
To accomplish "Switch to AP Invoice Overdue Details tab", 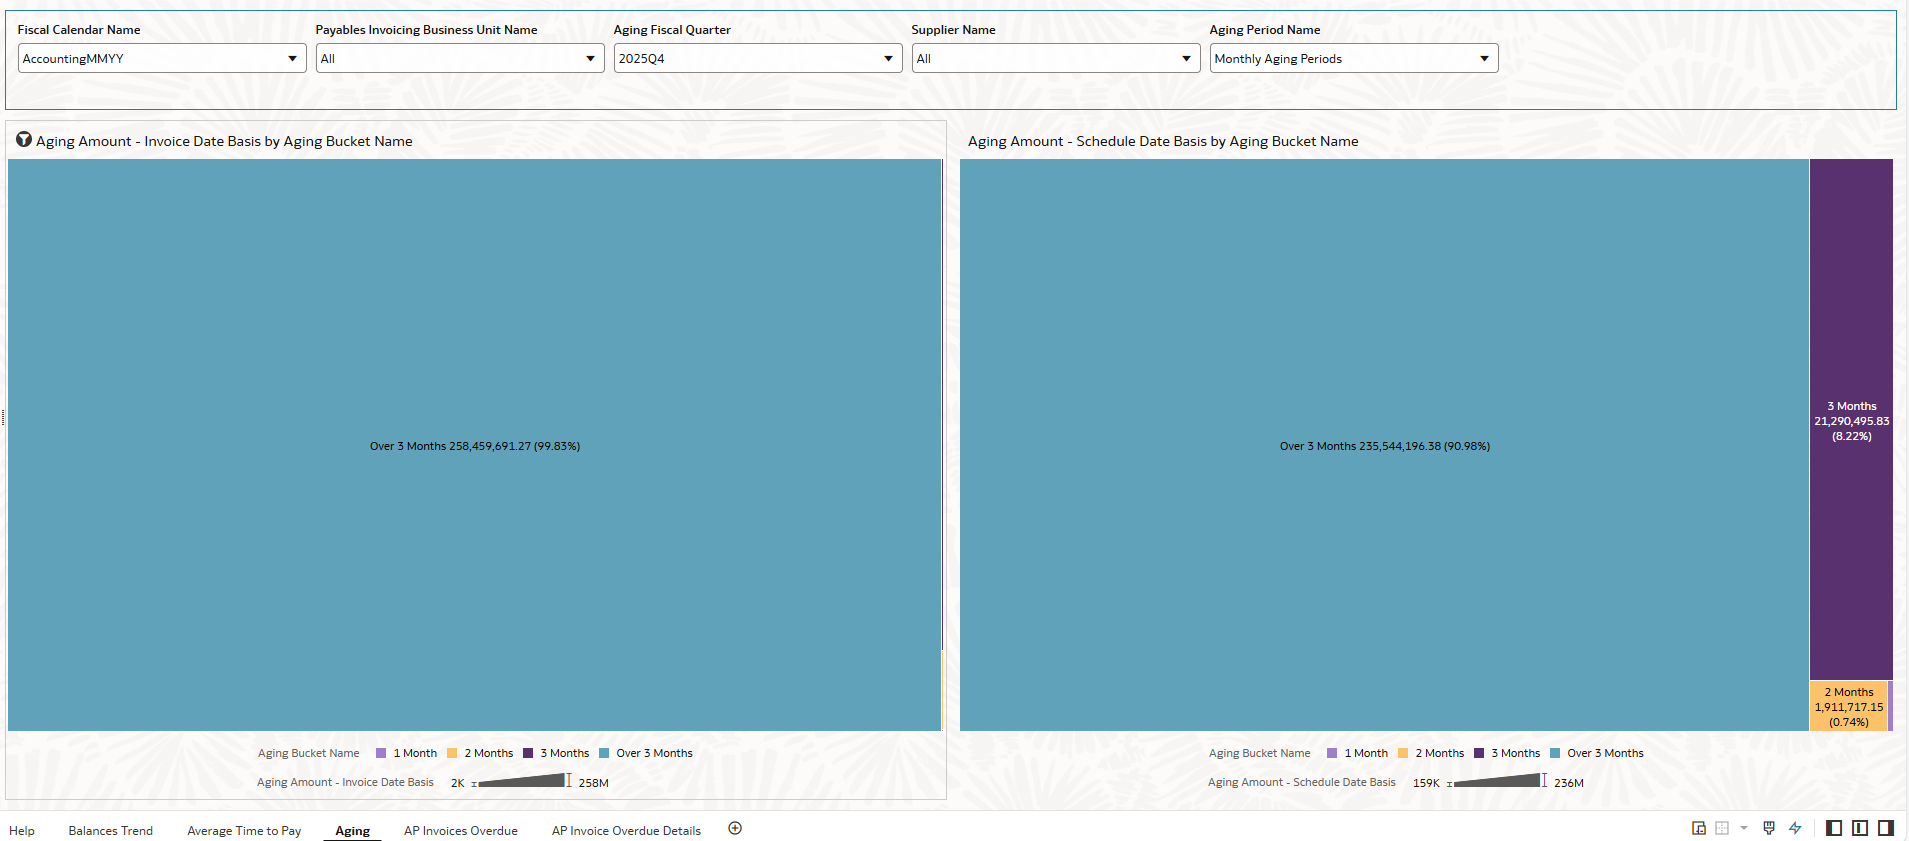I will [x=626, y=831].
